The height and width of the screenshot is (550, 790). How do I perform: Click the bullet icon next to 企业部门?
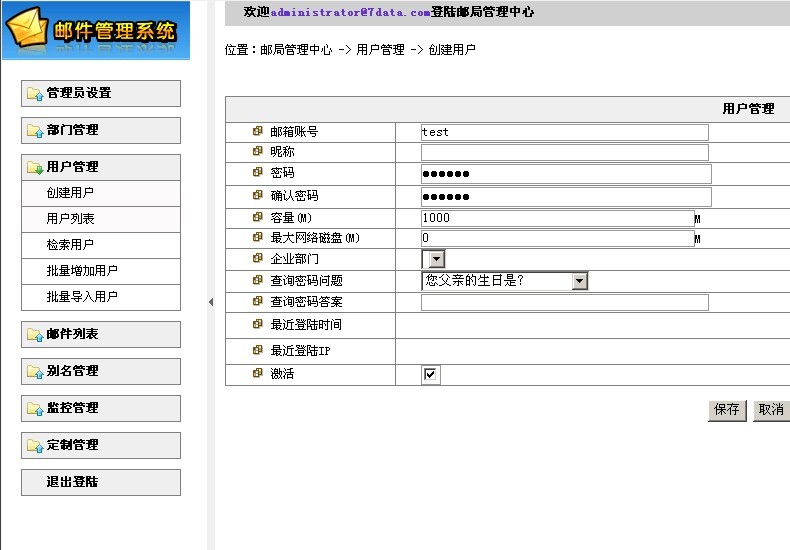pyautogui.click(x=257, y=258)
